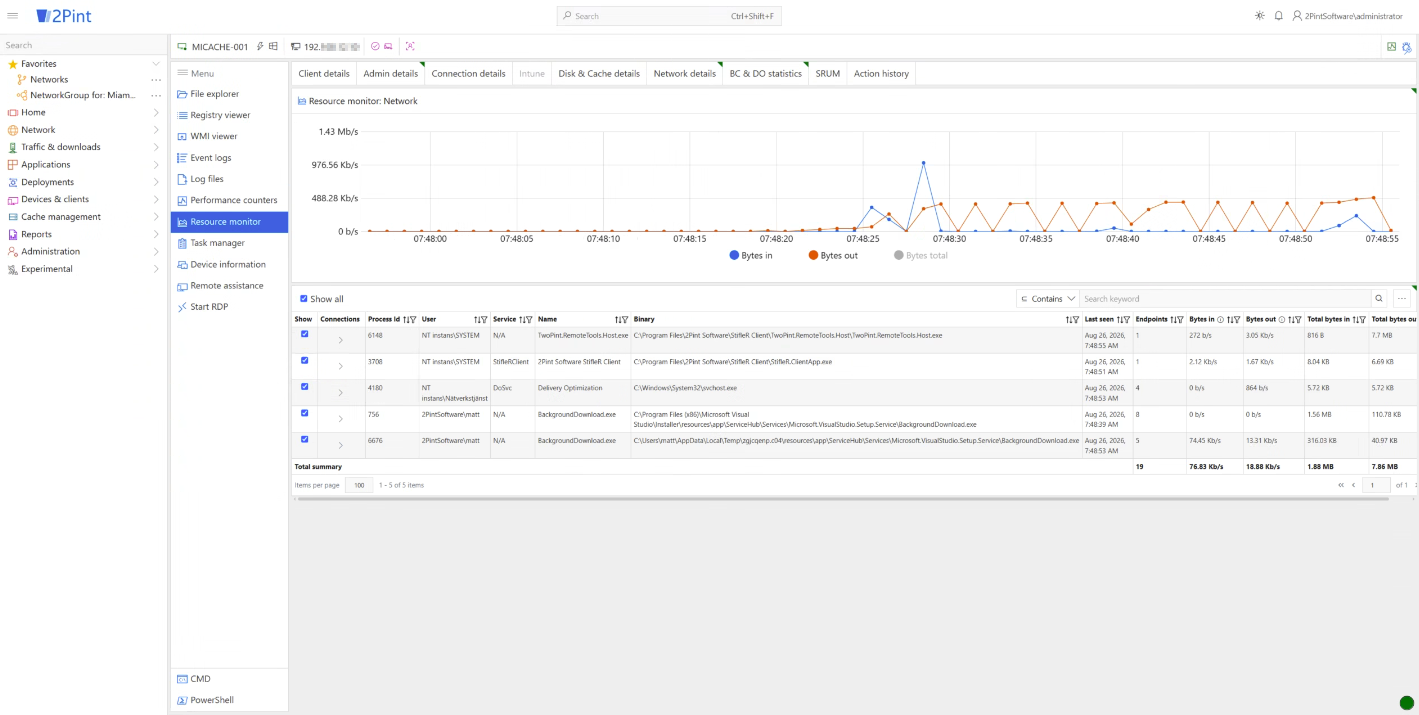The width and height of the screenshot is (1419, 715).
Task: Go to first page of table
Action: pyautogui.click(x=1341, y=485)
